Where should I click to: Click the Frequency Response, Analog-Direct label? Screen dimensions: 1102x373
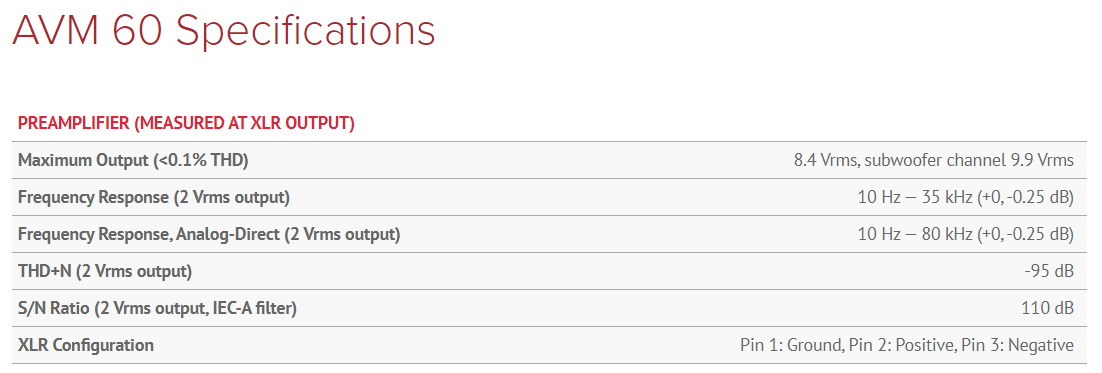click(209, 234)
